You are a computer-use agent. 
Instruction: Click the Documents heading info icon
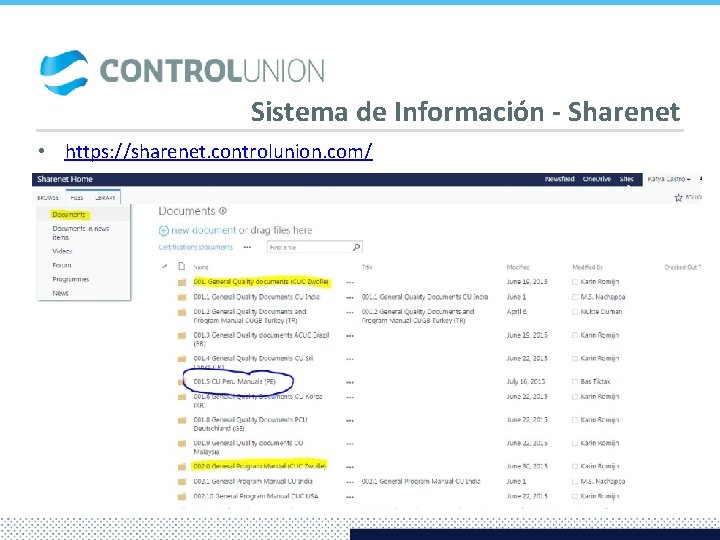coord(223,211)
